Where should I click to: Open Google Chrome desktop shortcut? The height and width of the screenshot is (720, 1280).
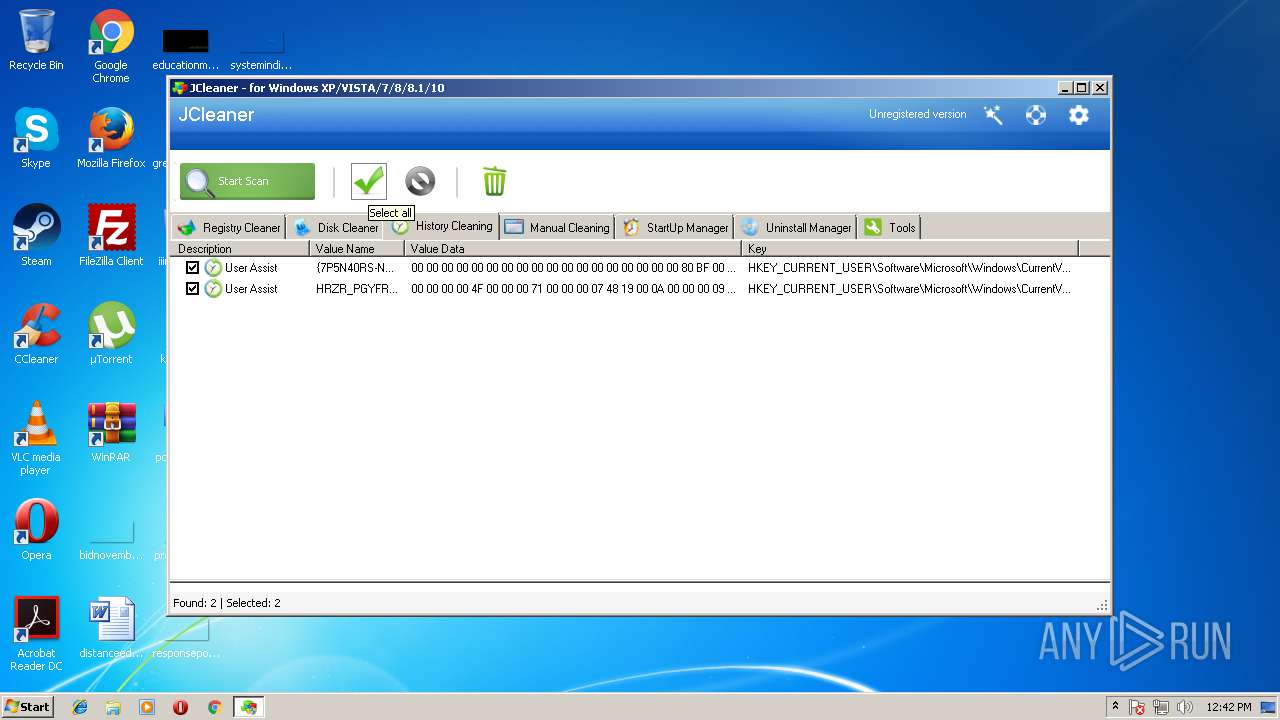pos(111,46)
